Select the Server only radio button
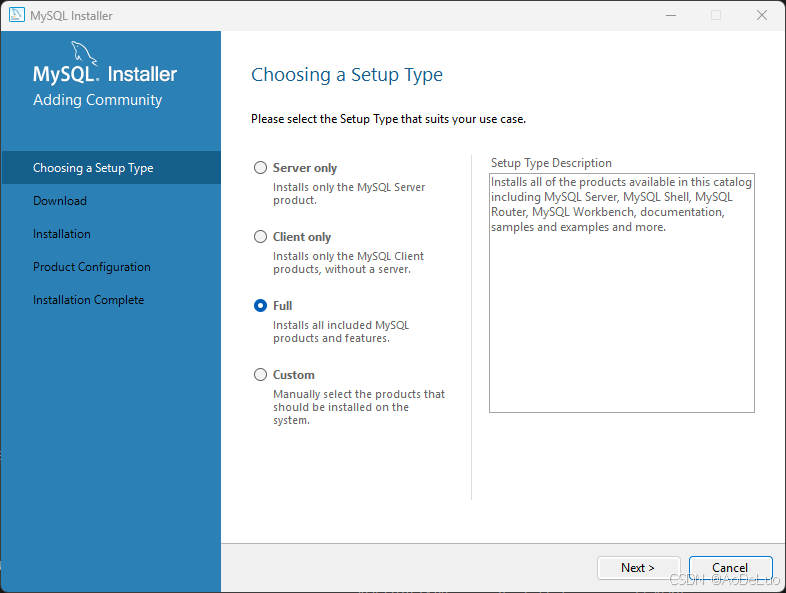The width and height of the screenshot is (786, 593). 260,167
